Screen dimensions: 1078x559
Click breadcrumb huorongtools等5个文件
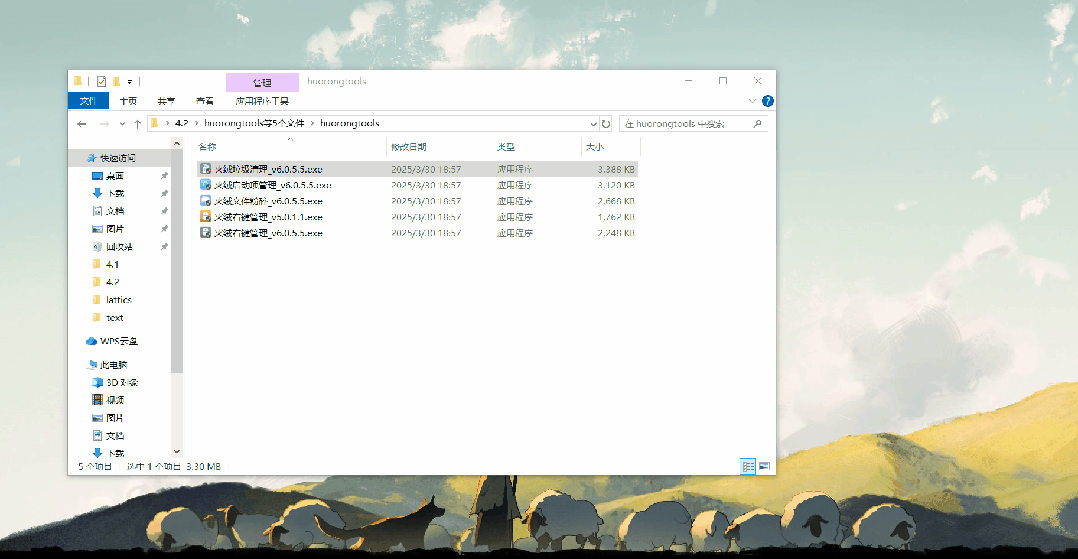click(254, 124)
